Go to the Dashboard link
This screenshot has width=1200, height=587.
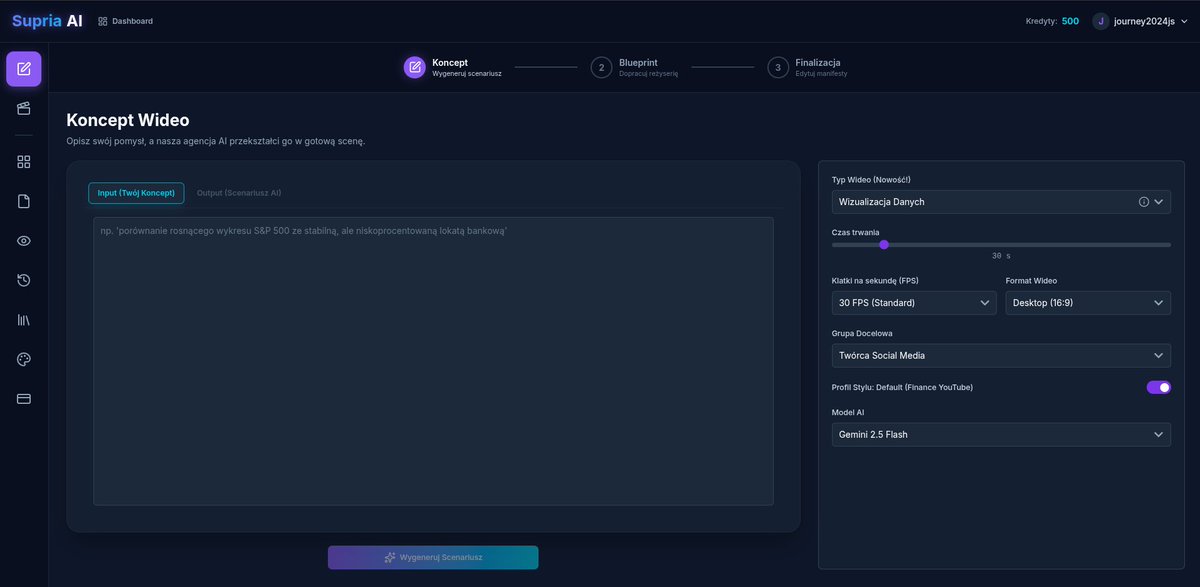coord(125,21)
